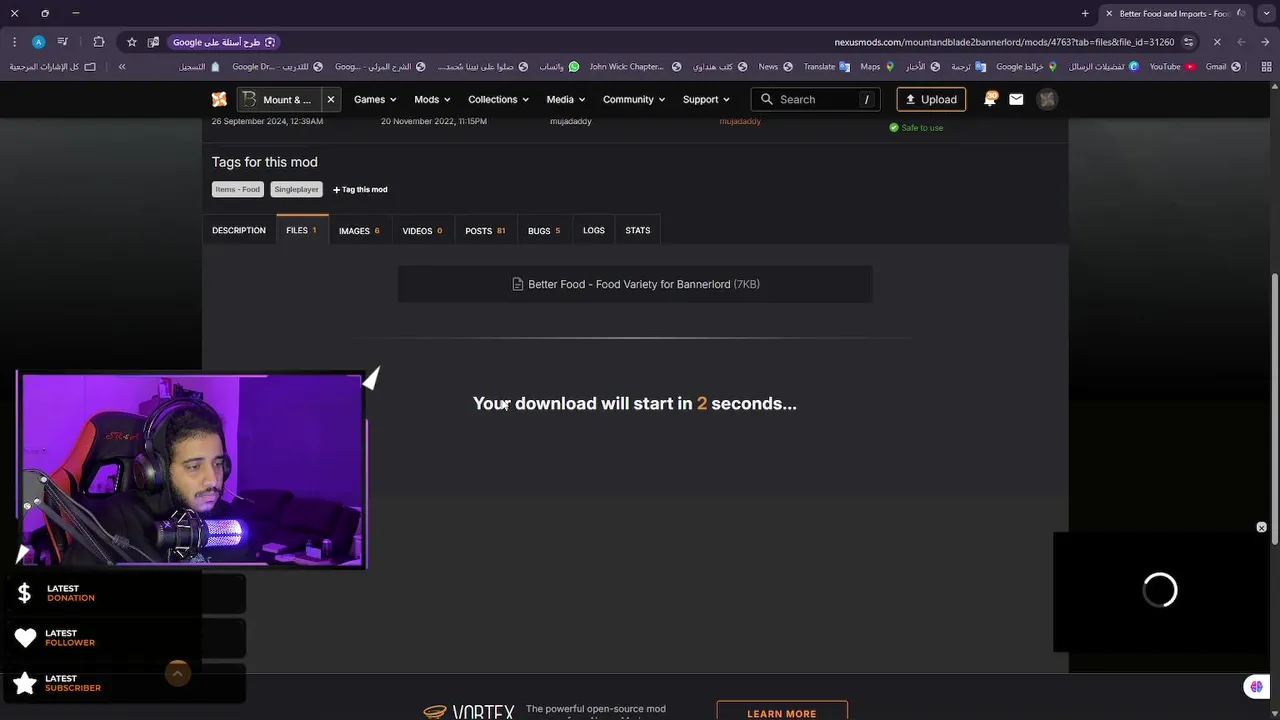
Task: Expand the Mods dropdown menu
Action: click(x=432, y=99)
